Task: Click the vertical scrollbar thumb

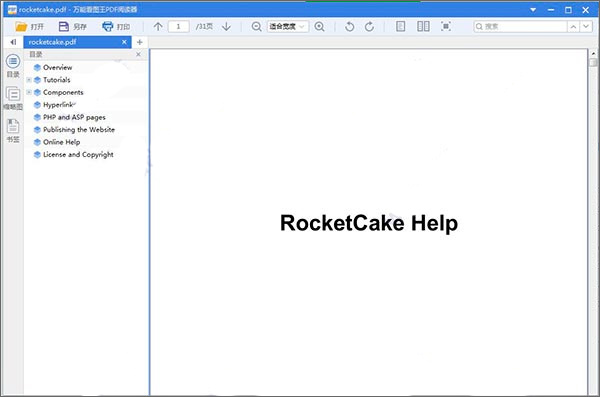Action: point(593,62)
